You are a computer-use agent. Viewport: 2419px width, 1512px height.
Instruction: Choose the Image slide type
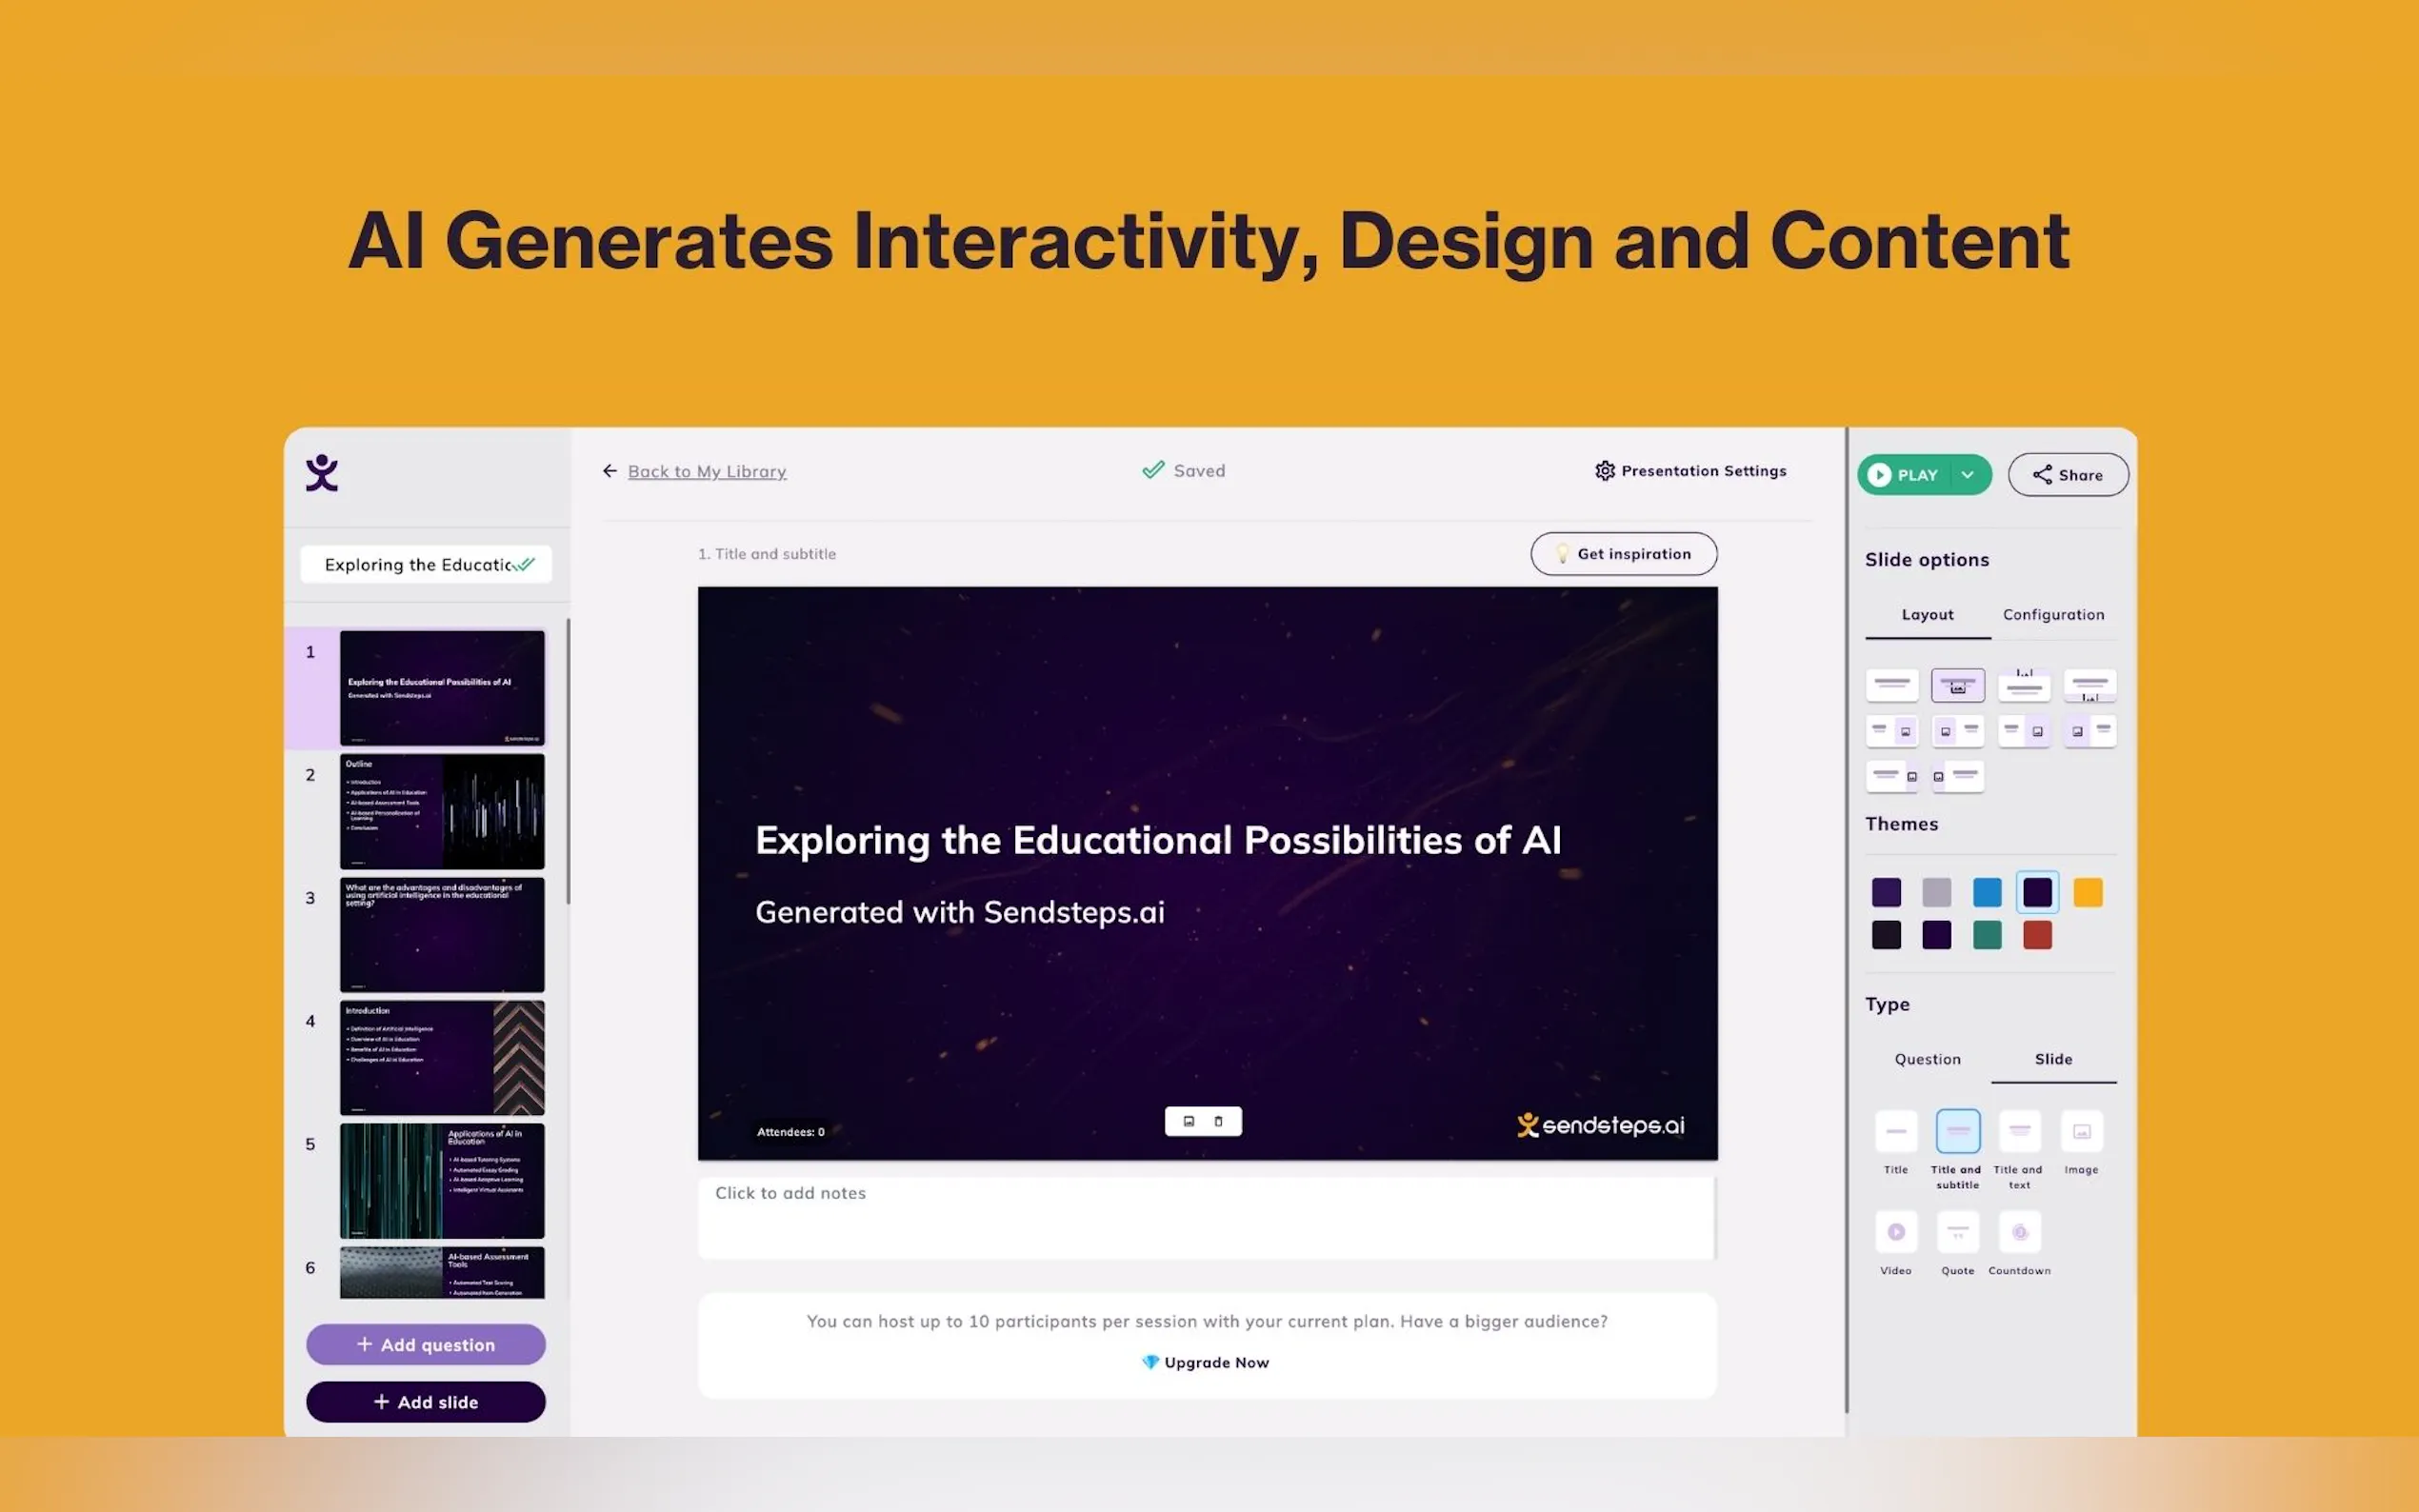tap(2081, 1131)
